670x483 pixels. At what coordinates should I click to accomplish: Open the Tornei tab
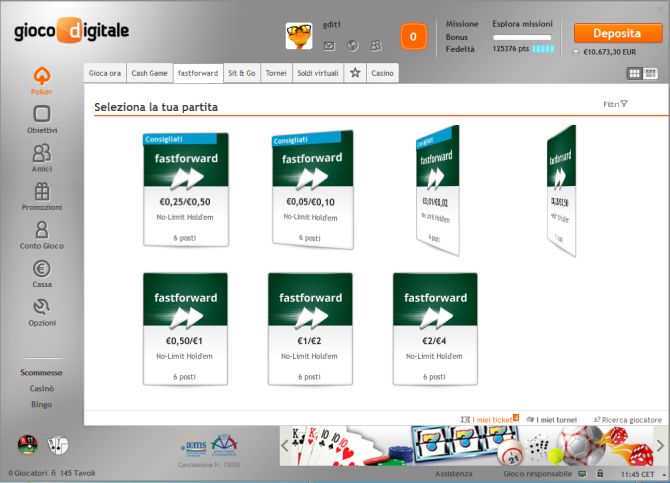(276, 73)
